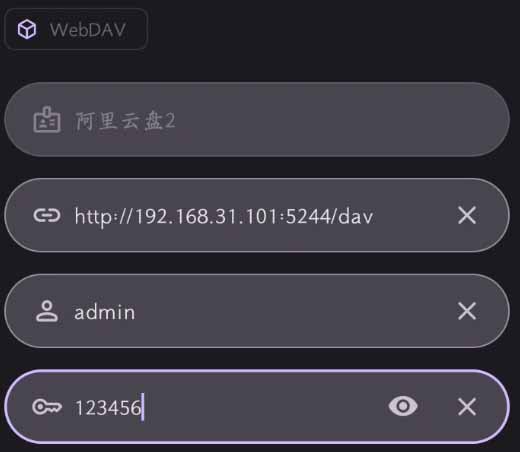
Task: Click the user profile icon beside admin
Action: pos(47,311)
